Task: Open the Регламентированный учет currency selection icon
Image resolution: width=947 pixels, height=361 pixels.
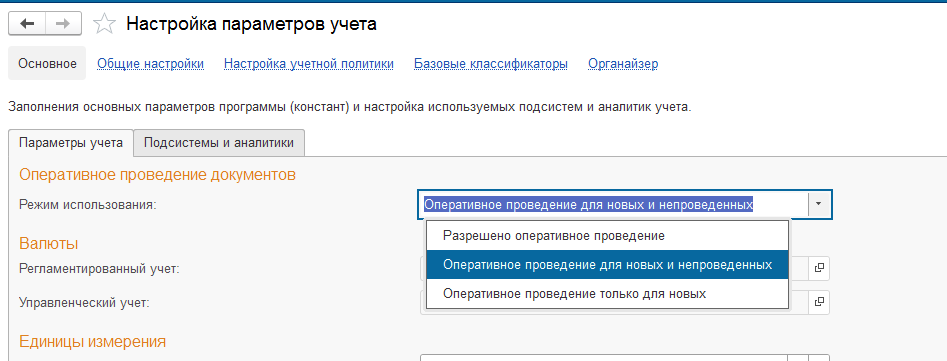Action: [x=819, y=268]
